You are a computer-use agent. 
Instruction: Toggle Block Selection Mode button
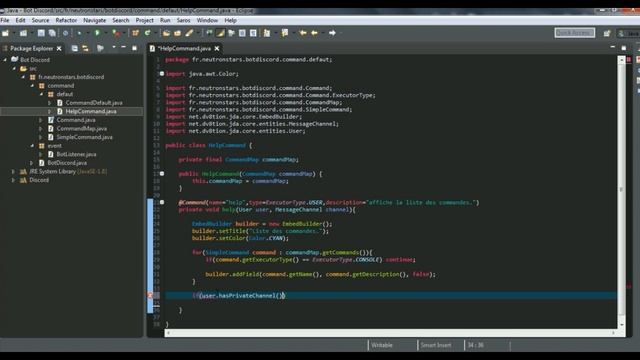pyautogui.click(x=242, y=33)
